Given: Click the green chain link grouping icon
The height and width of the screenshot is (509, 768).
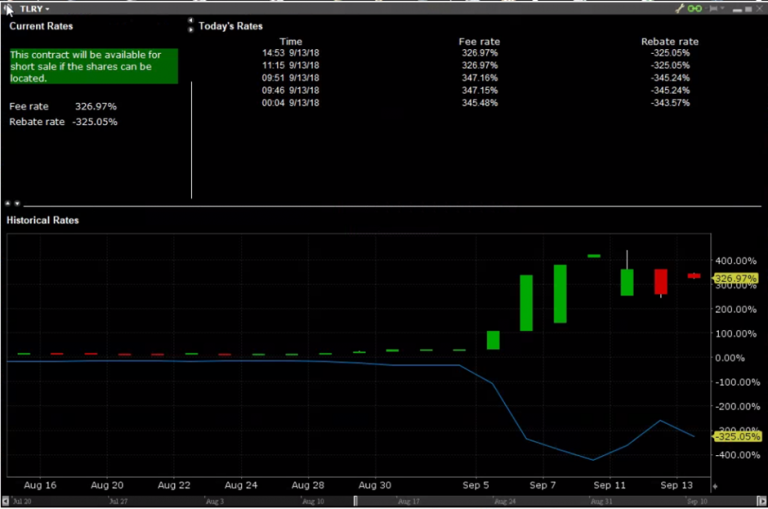Looking at the screenshot, I should click(696, 8).
